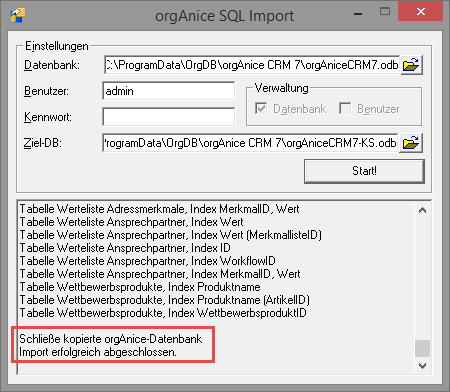Click the orgAnice SQL Import title bar icon
The width and height of the screenshot is (450, 392).
(x=17, y=15)
